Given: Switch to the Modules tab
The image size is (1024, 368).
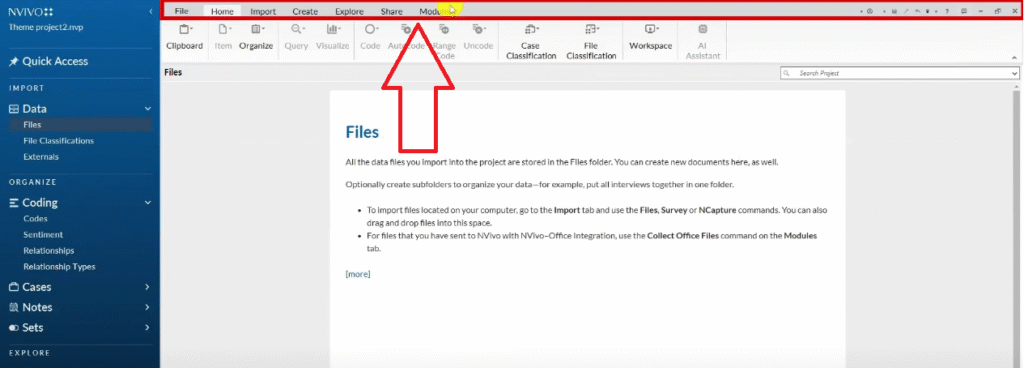Looking at the screenshot, I should [436, 11].
